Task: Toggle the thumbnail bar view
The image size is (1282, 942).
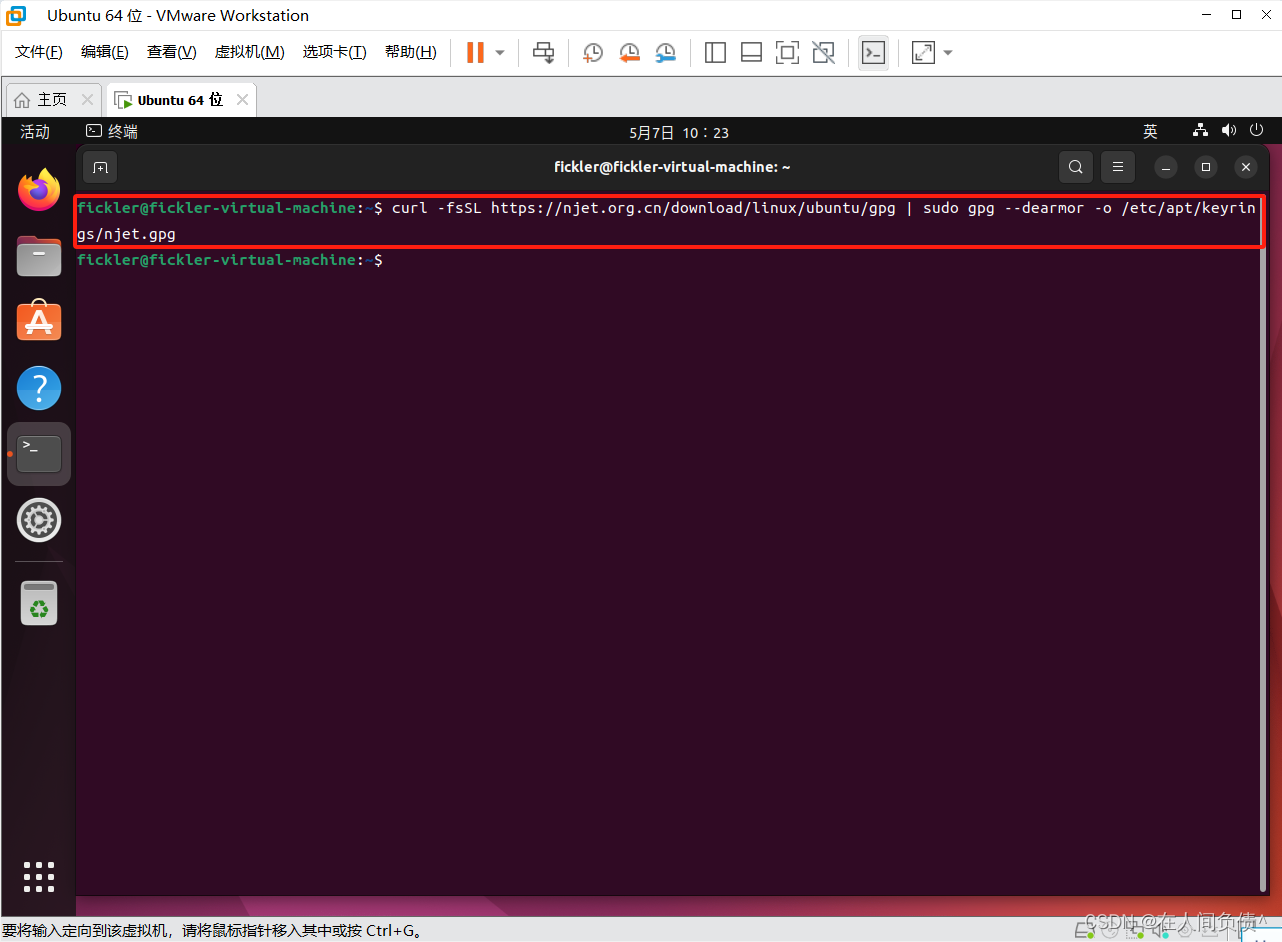Action: [x=751, y=53]
